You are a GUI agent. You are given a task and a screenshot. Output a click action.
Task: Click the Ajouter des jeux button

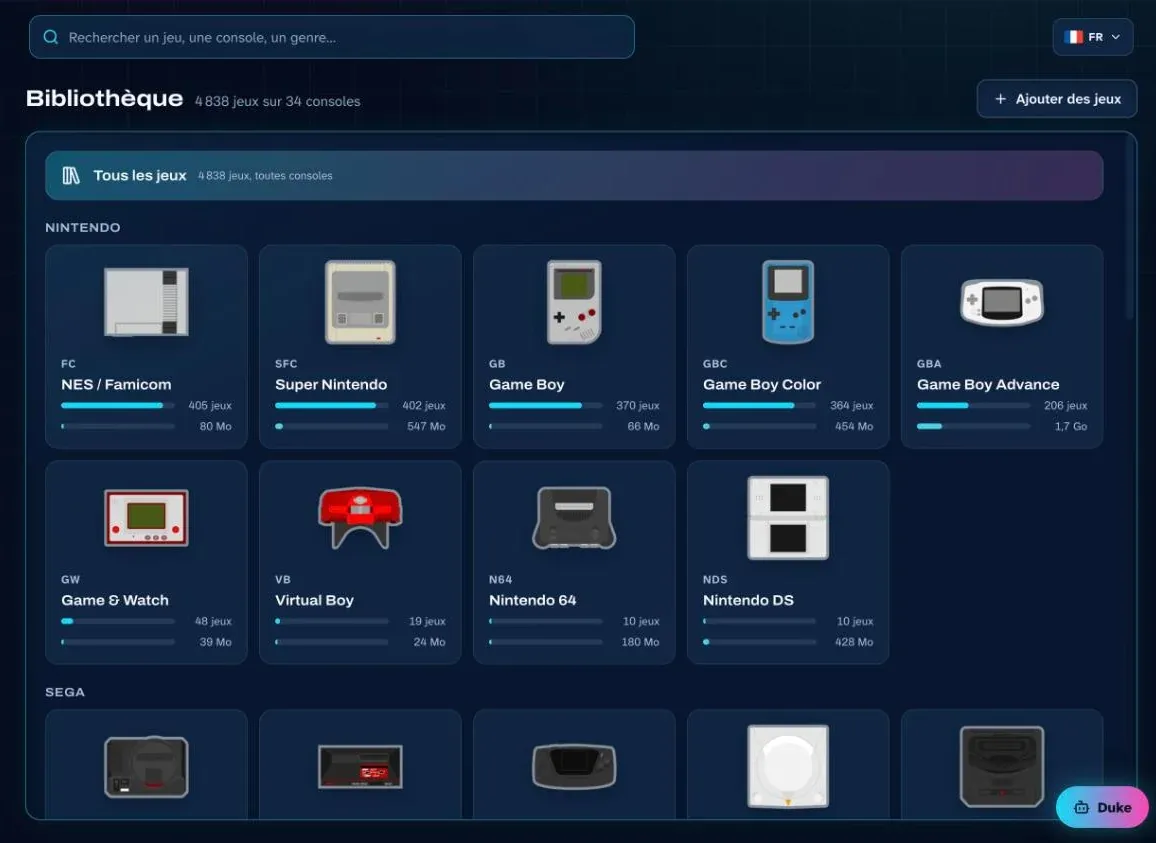point(1056,99)
